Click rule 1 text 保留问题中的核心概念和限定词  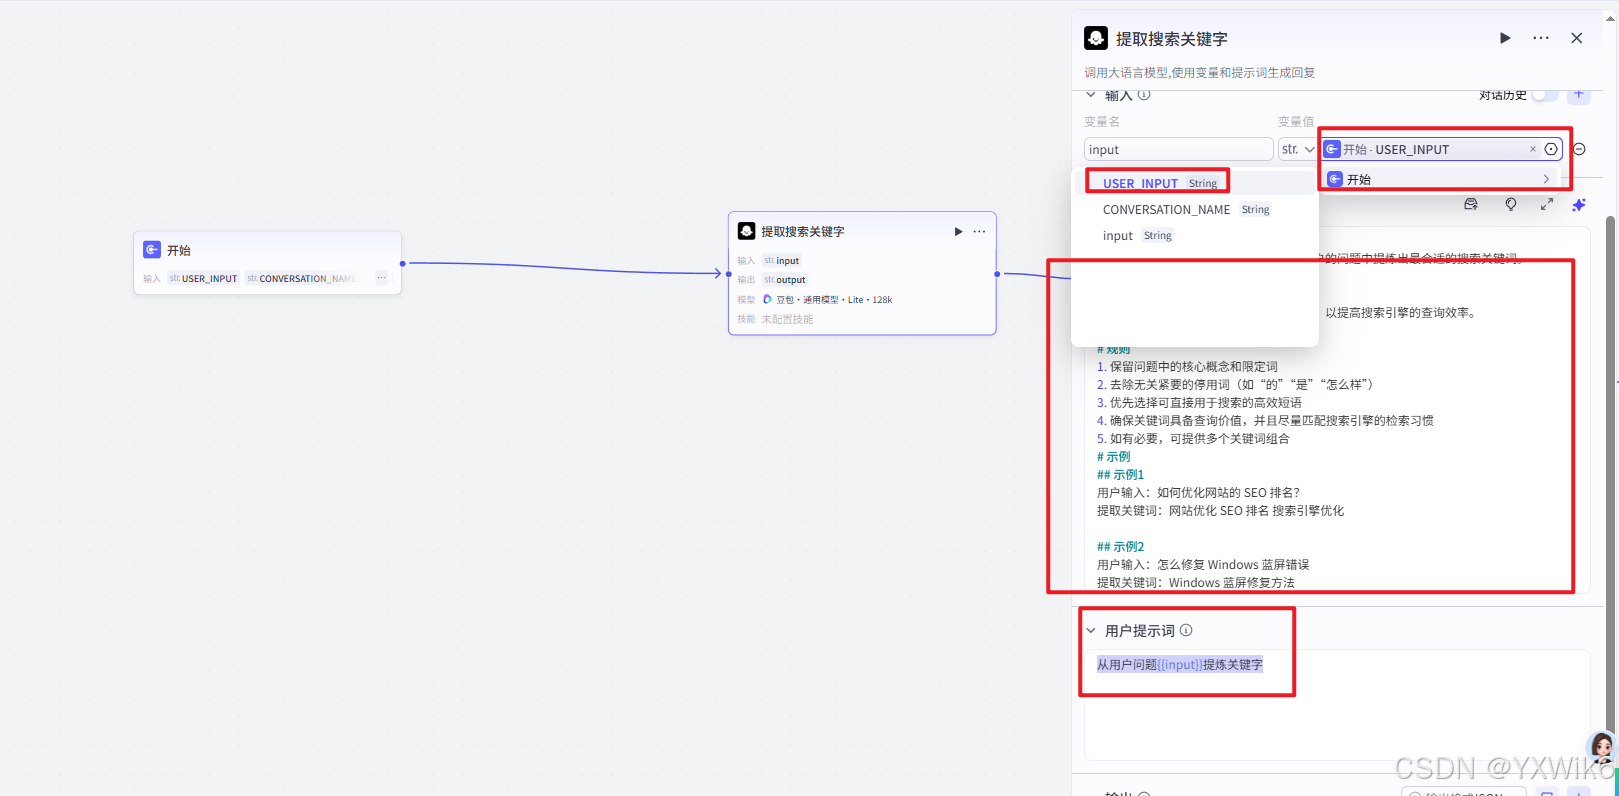[1193, 366]
